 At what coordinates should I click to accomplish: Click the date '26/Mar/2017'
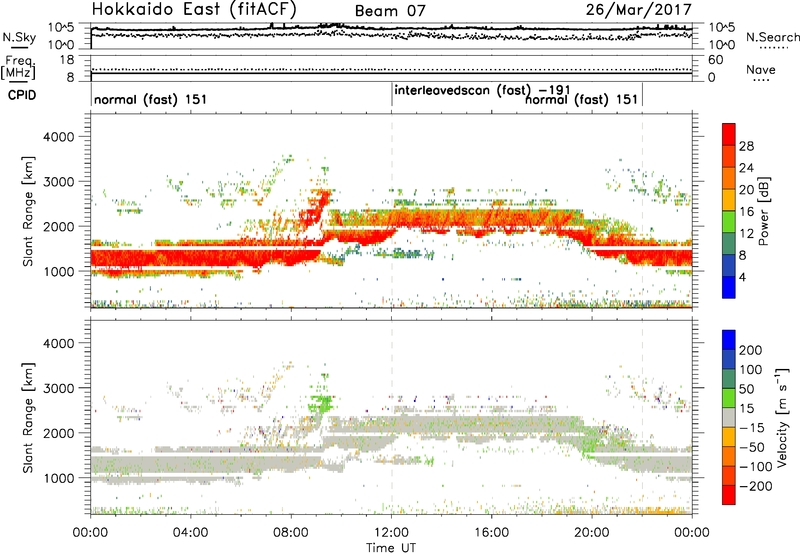(638, 9)
